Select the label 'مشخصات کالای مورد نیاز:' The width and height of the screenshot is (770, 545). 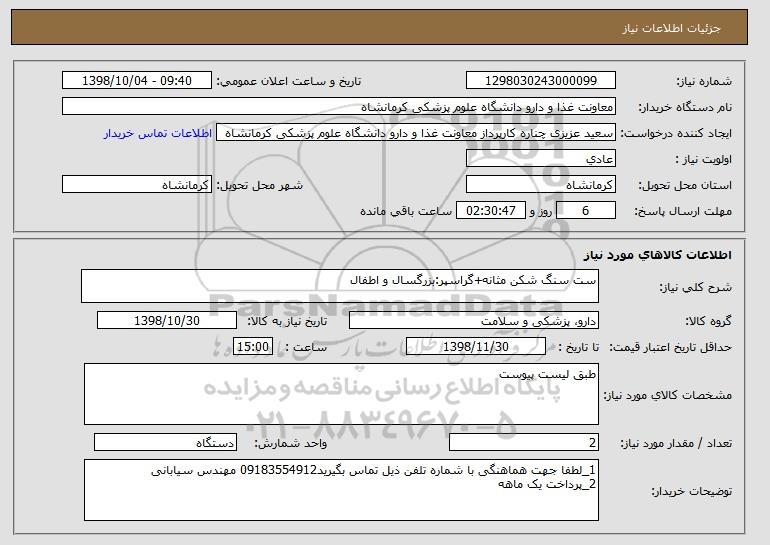667,395
